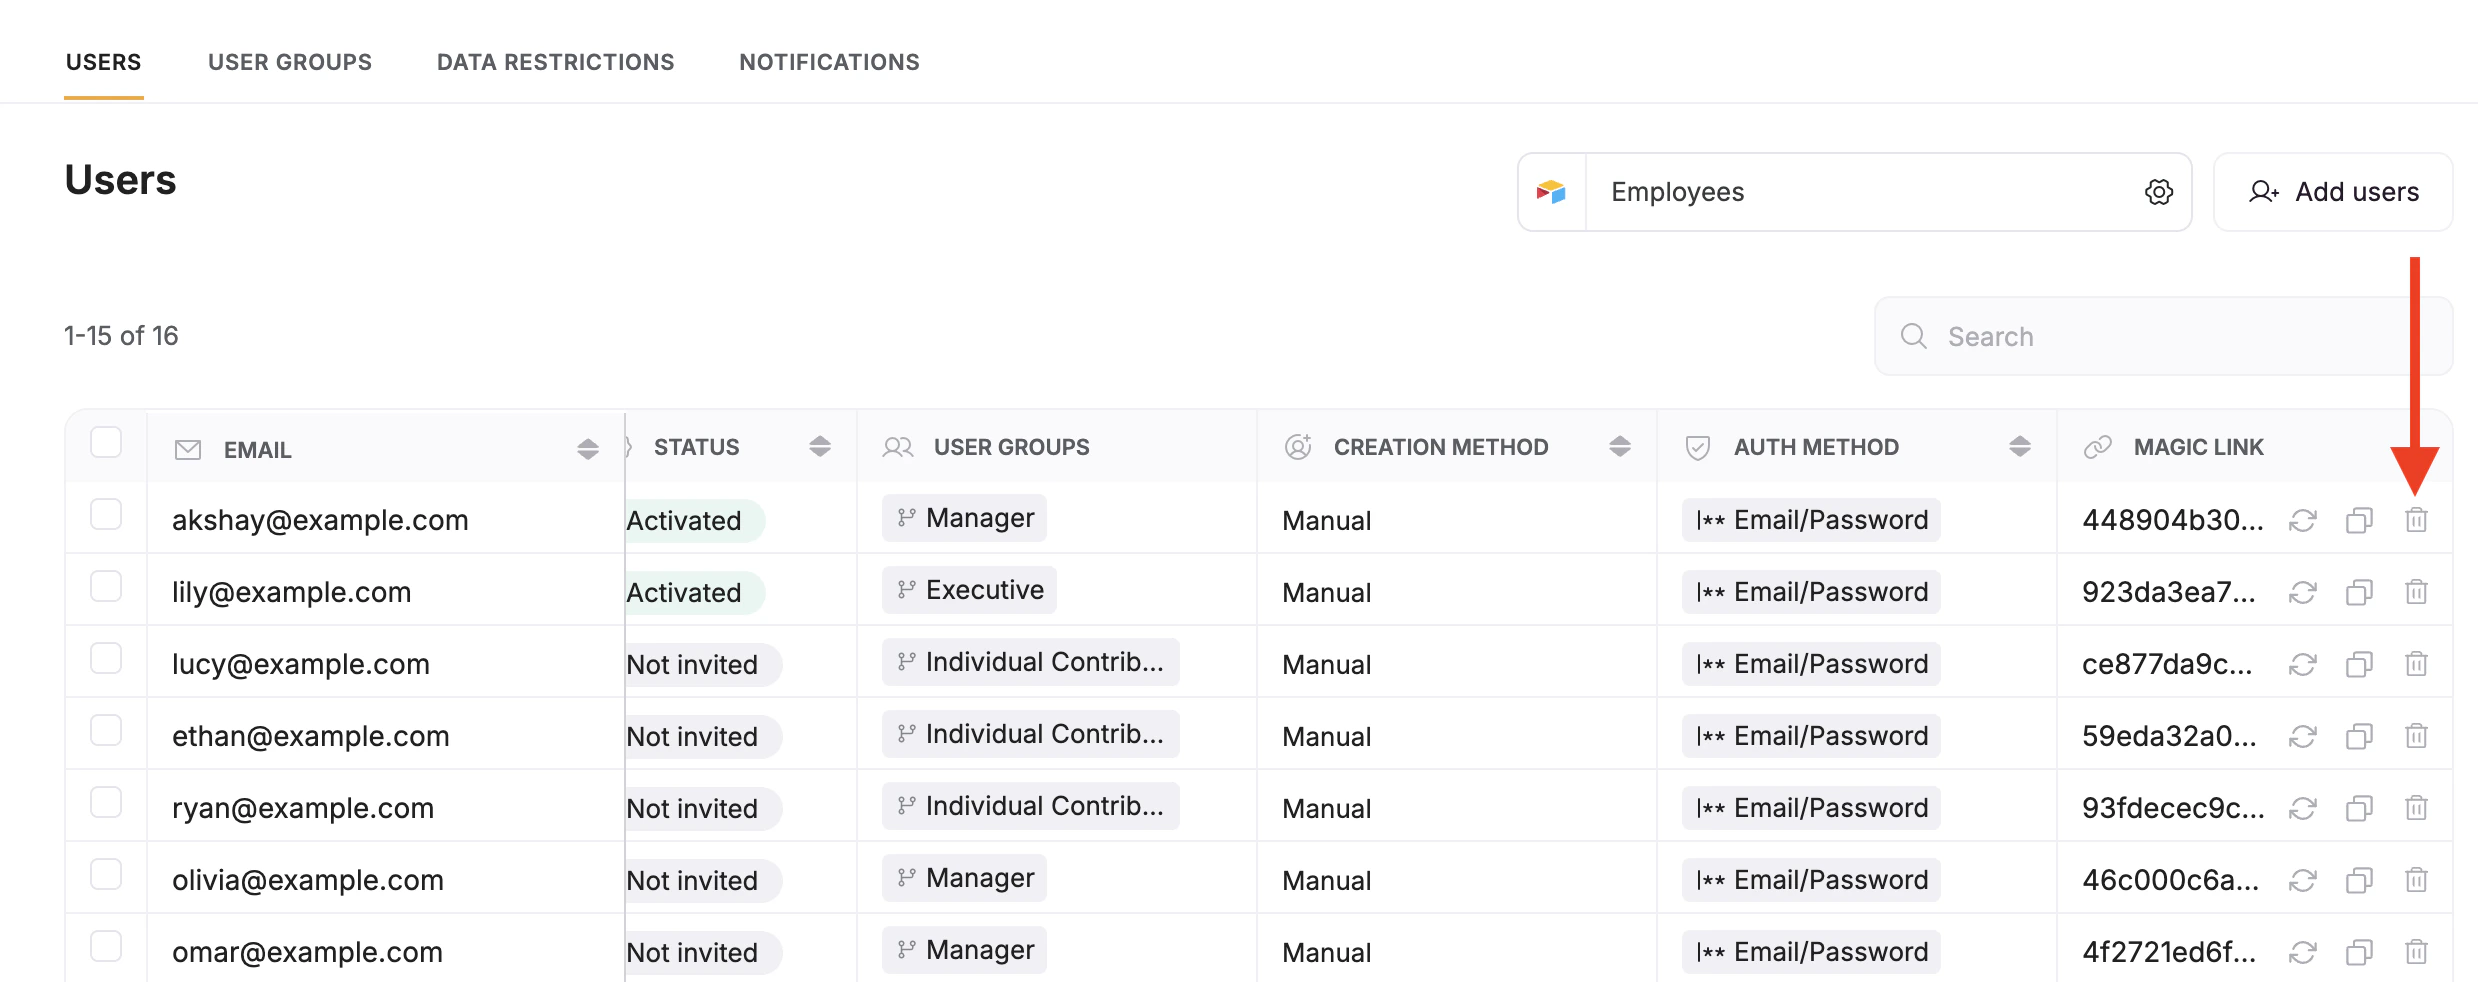
Task: Check the box for olivia@example.com
Action: point(106,874)
